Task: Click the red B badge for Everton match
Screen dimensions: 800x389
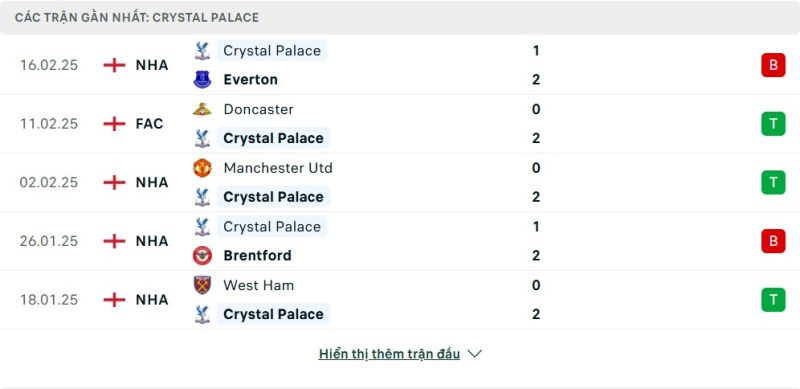Action: point(773,65)
